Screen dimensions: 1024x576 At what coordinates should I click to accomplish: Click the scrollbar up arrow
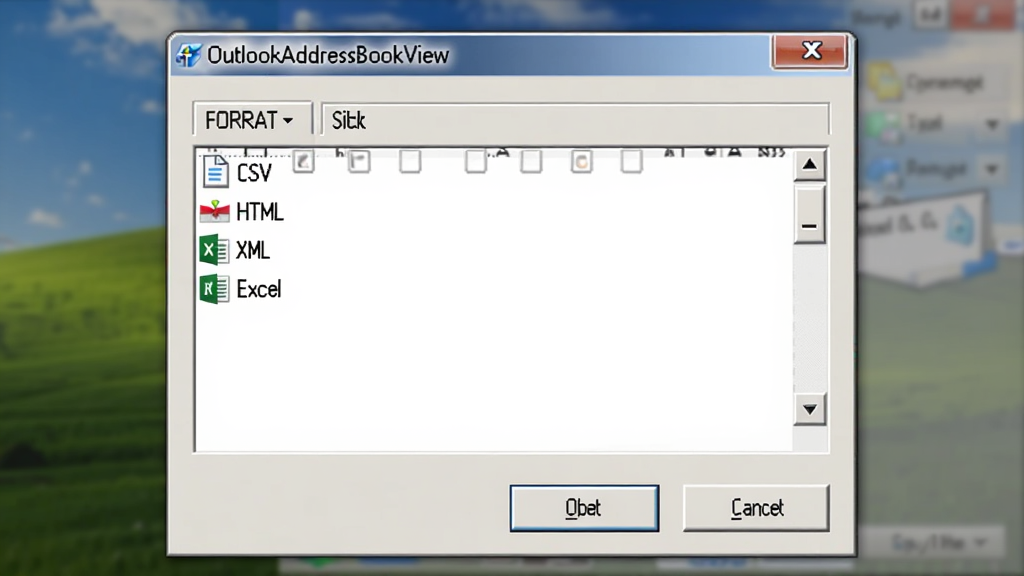coord(809,165)
